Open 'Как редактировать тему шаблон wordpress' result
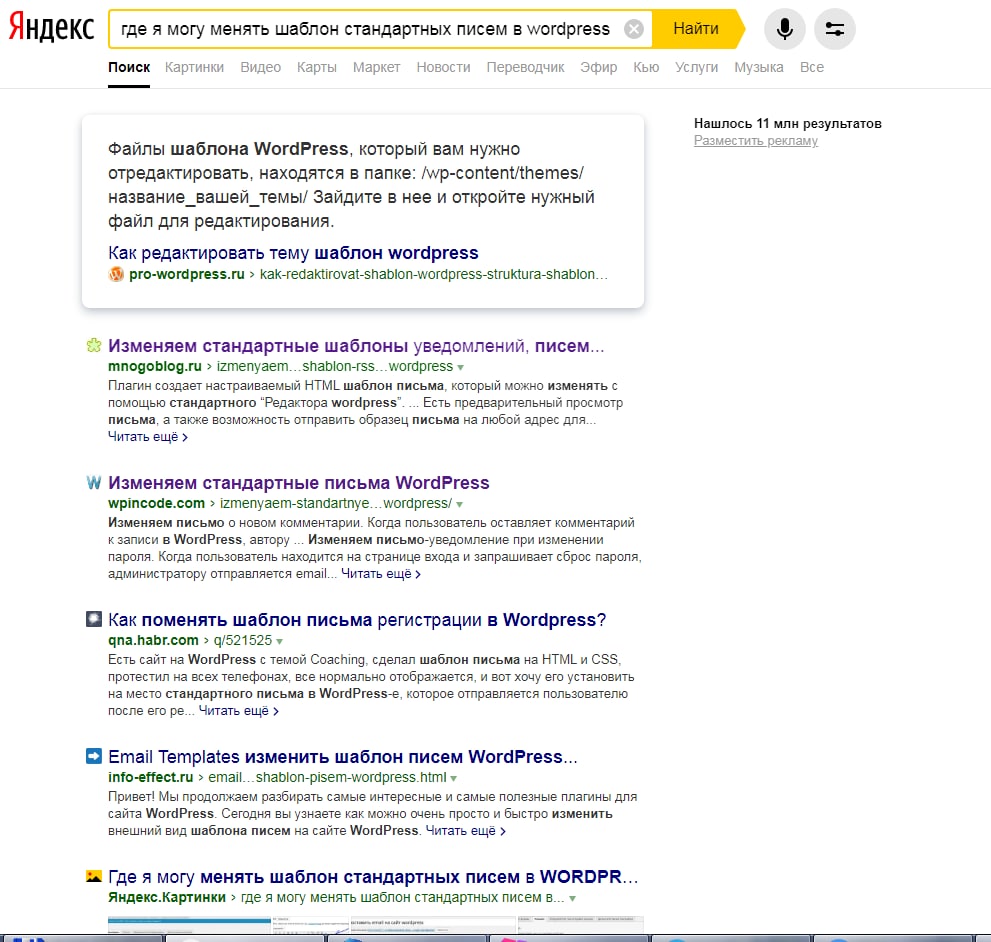This screenshot has height=942, width=991. tap(293, 253)
